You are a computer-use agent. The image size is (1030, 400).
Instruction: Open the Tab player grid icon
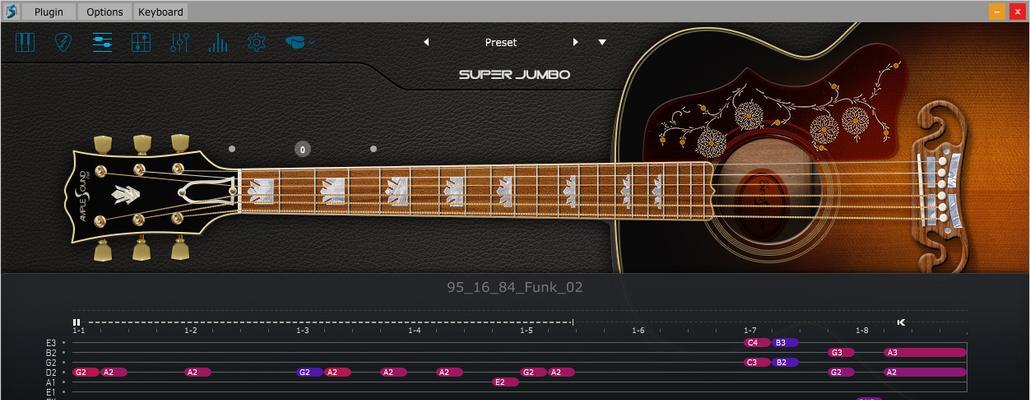(x=141, y=43)
